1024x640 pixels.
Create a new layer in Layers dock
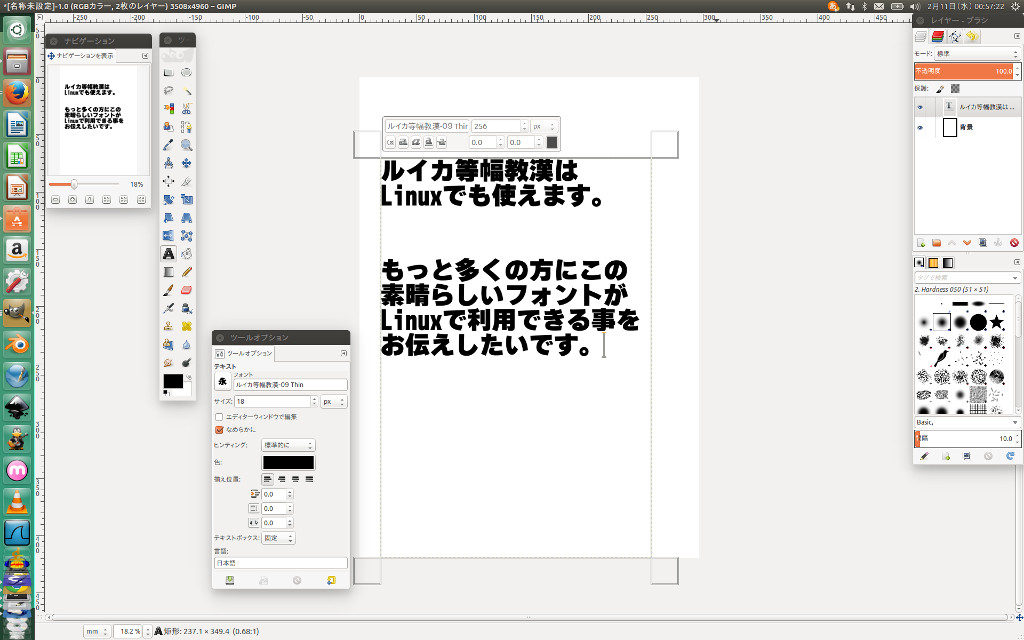tap(921, 243)
